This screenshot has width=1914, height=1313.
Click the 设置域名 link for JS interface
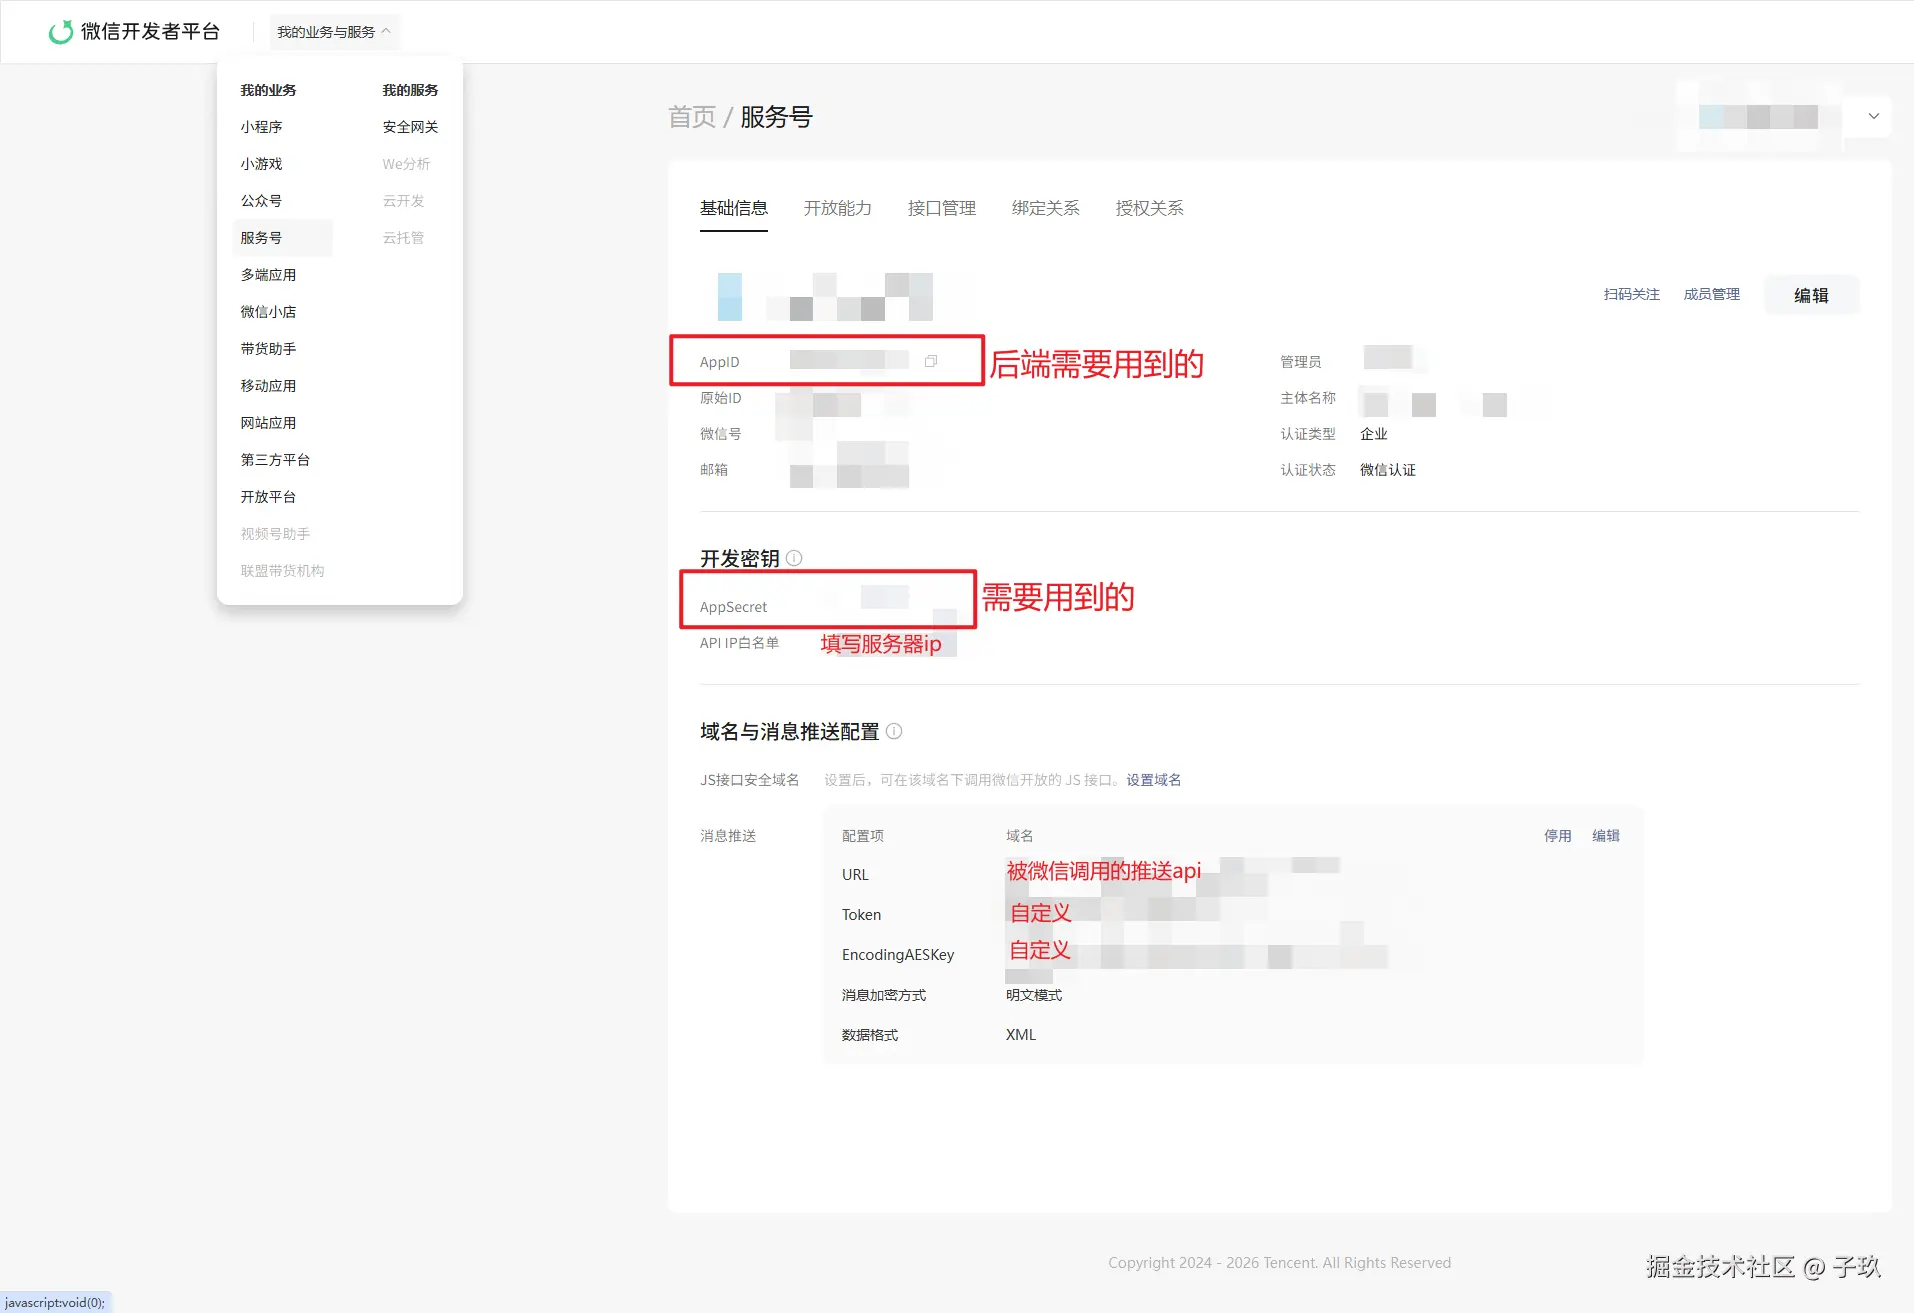[1152, 779]
